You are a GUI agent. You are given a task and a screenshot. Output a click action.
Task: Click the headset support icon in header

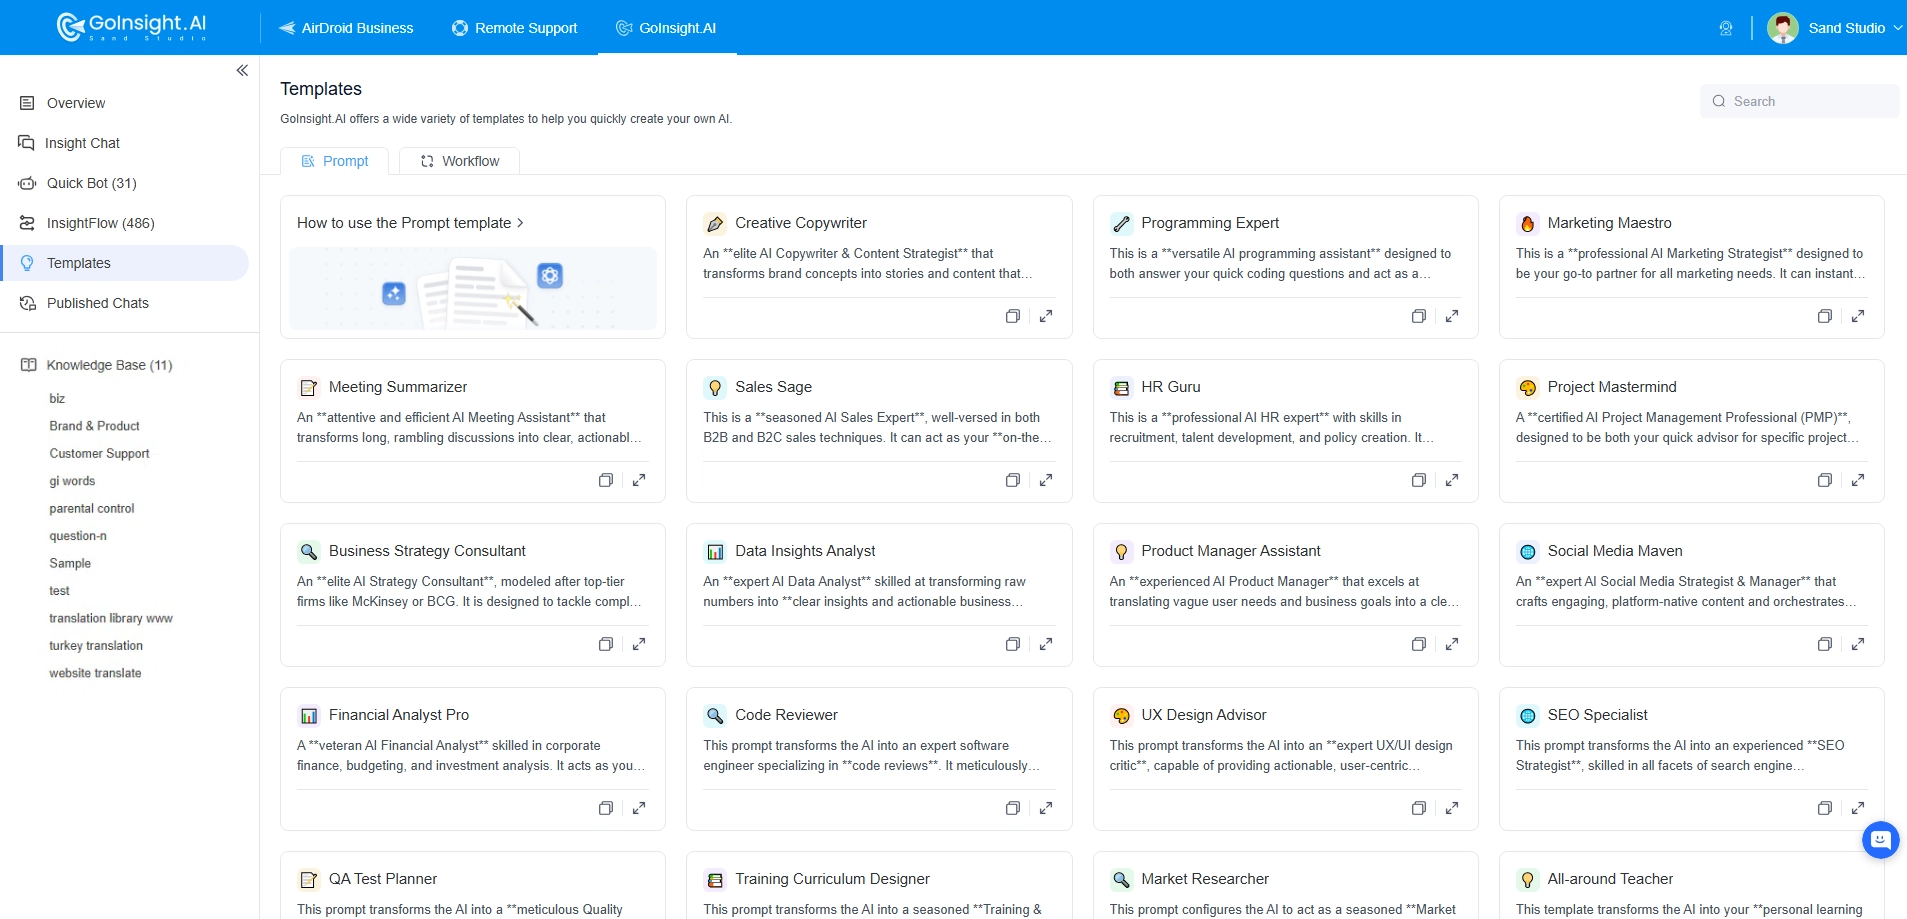pyautogui.click(x=1725, y=28)
